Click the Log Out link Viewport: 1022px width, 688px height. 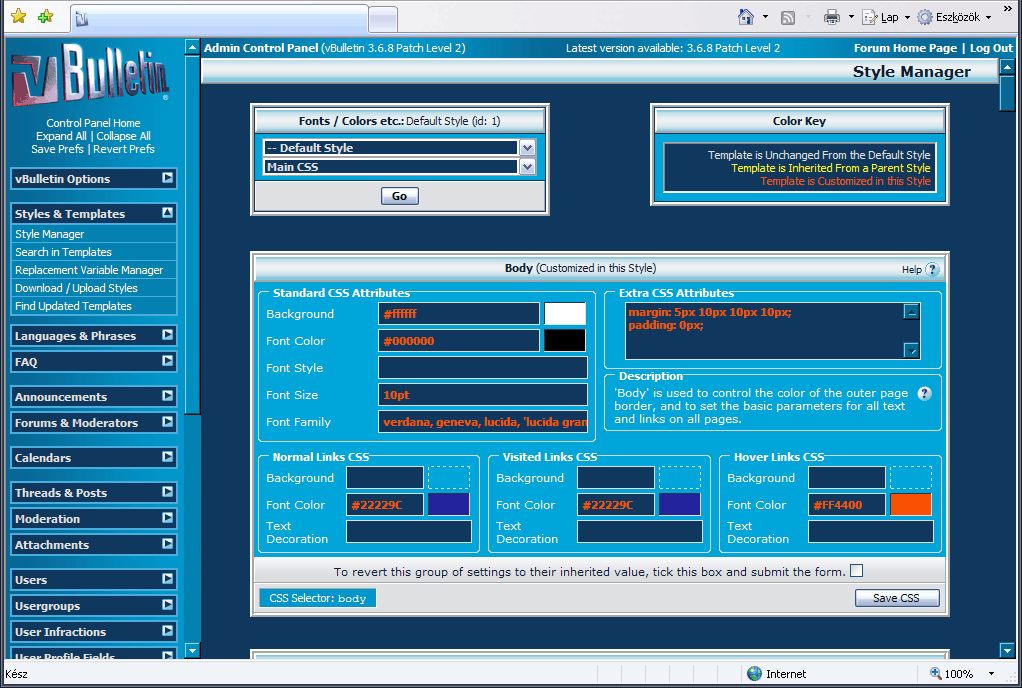coord(991,48)
